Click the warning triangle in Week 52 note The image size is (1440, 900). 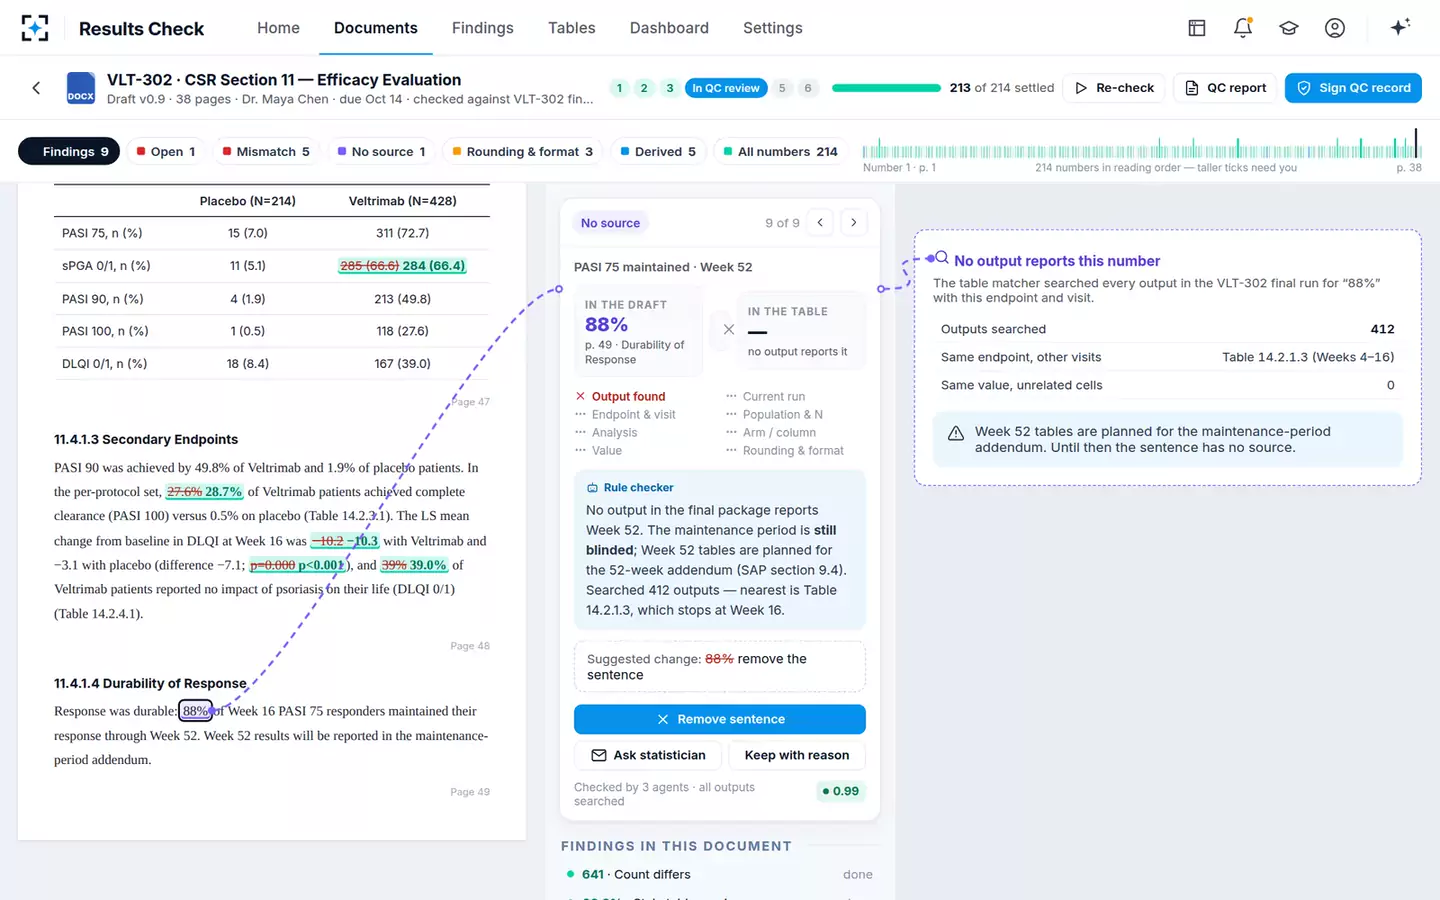(956, 433)
